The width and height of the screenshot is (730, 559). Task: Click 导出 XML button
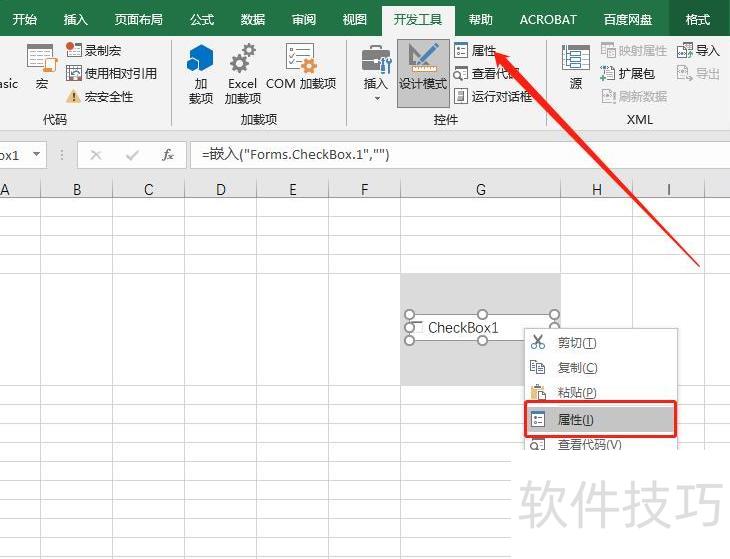click(698, 73)
